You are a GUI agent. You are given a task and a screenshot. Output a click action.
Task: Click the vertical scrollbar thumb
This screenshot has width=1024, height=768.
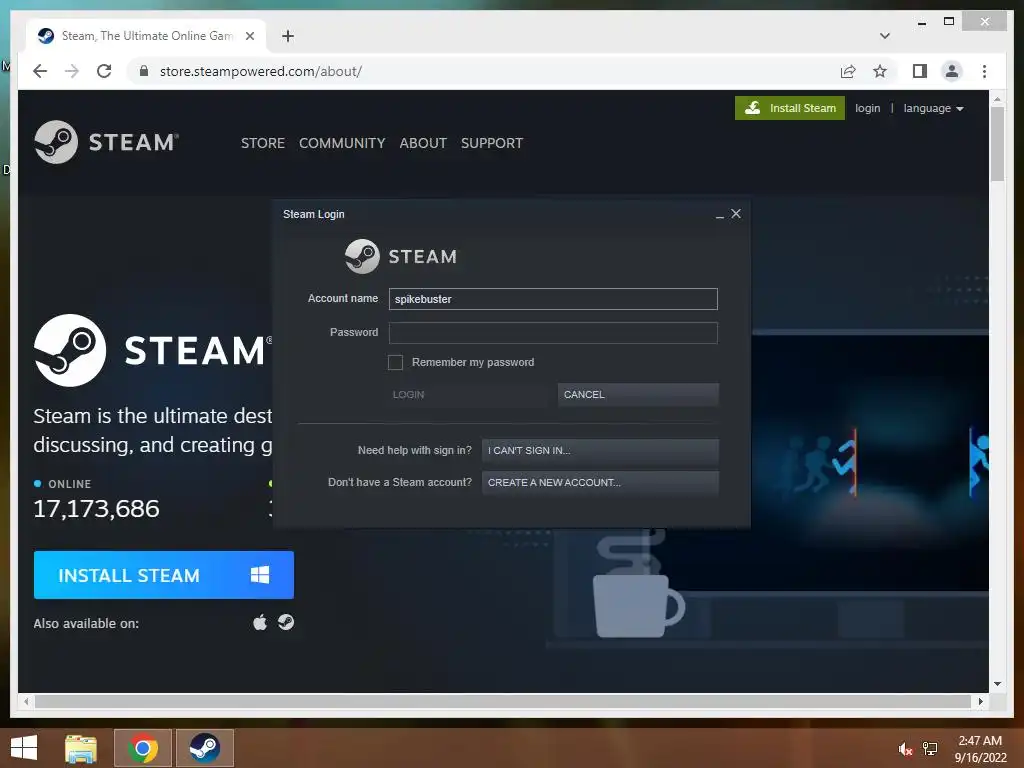tap(997, 144)
